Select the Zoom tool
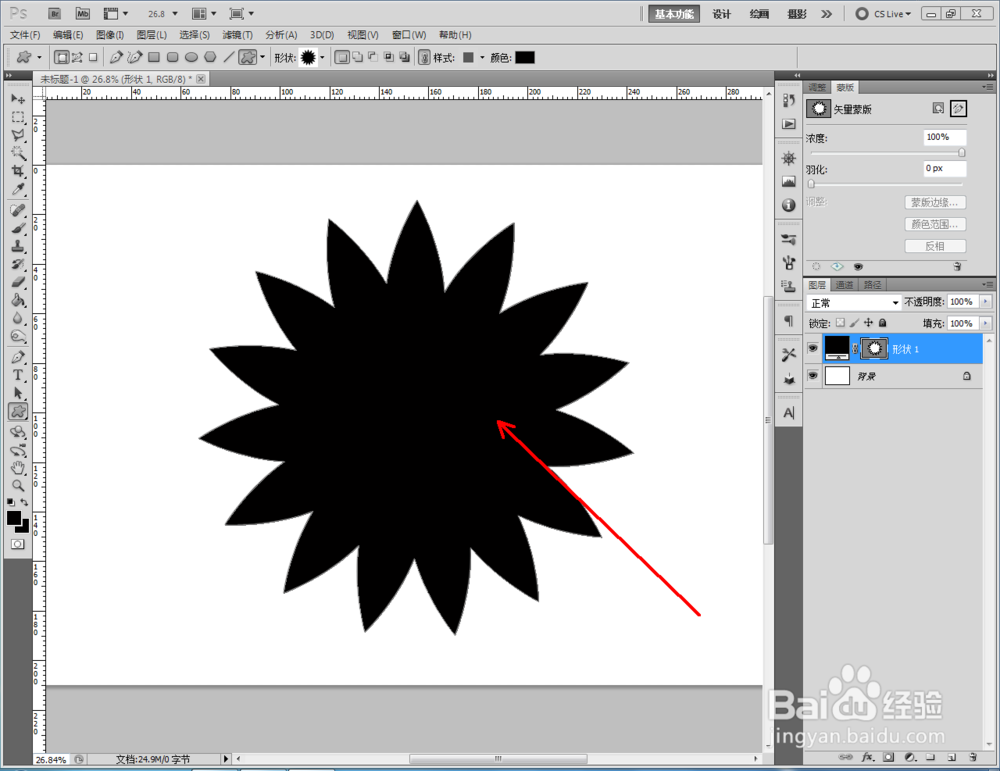This screenshot has height=771, width=1000. click(x=18, y=486)
